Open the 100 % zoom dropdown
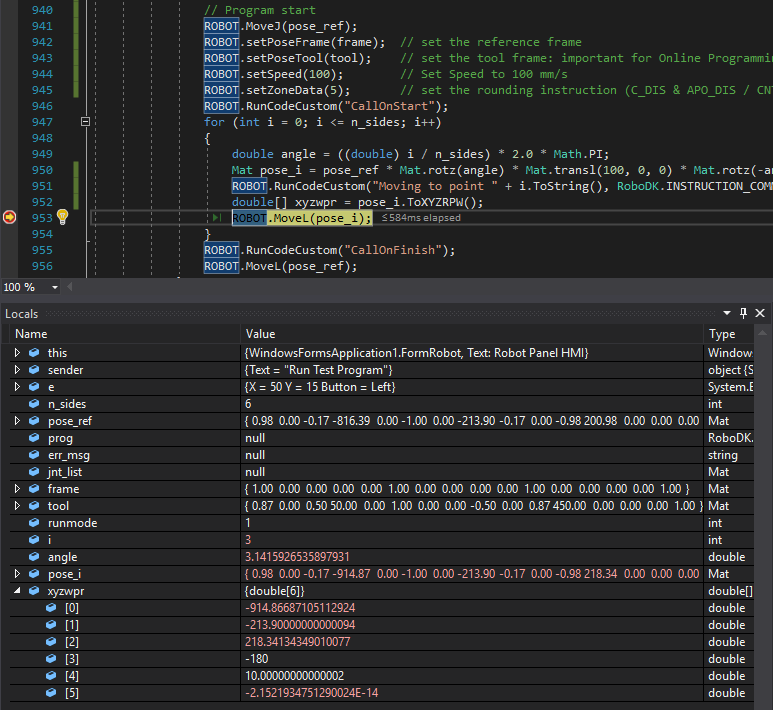 click(53, 287)
